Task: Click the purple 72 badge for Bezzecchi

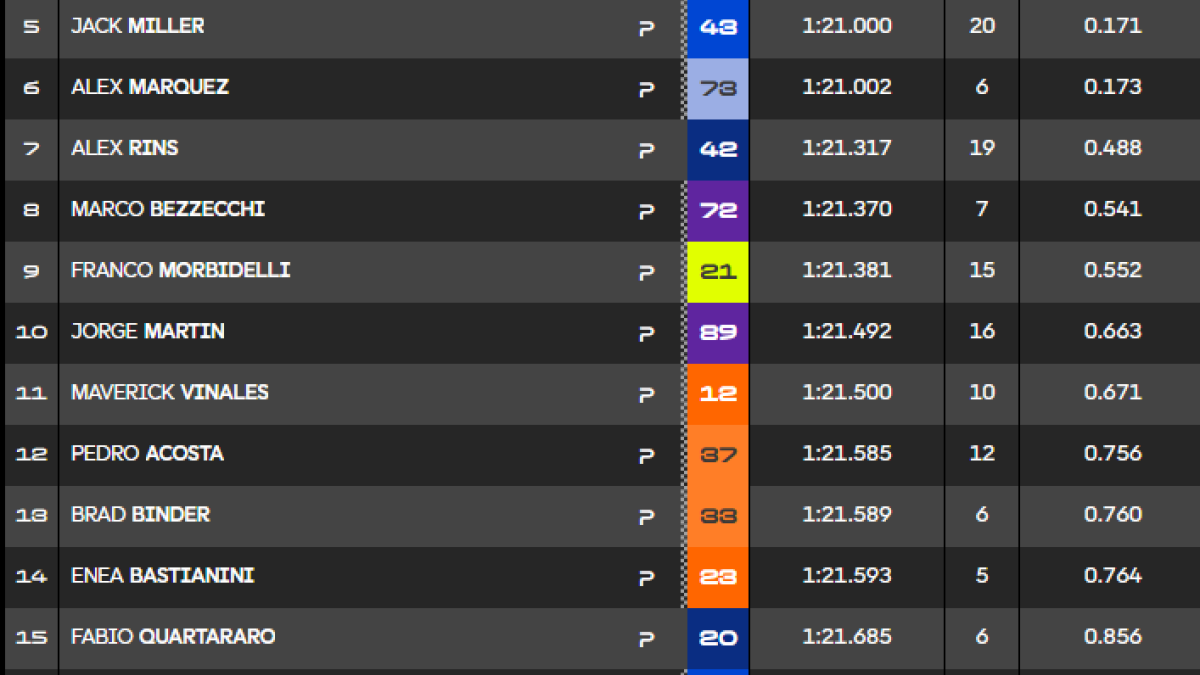Action: pos(718,211)
